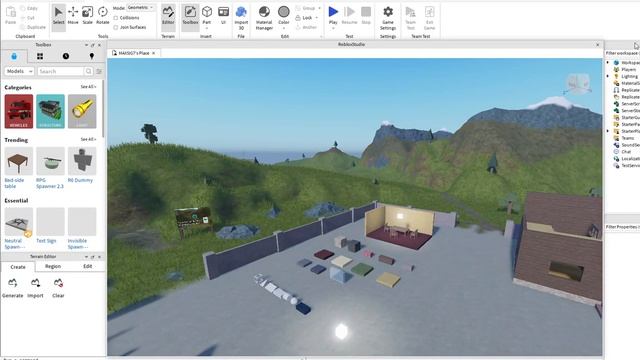This screenshot has height=360, width=640.
Task: Open the Toolbox Recent clock tab
Action: coord(66,56)
